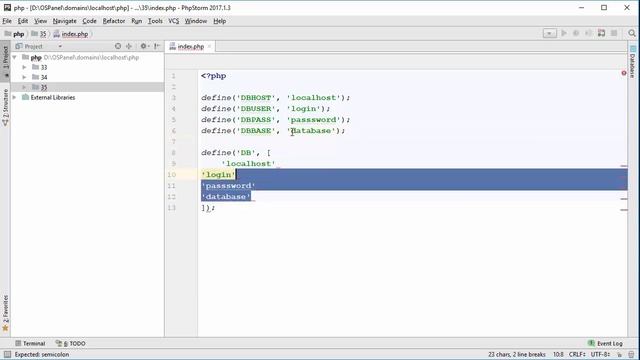Collapse the php root folder arrow

[x=15, y=58]
